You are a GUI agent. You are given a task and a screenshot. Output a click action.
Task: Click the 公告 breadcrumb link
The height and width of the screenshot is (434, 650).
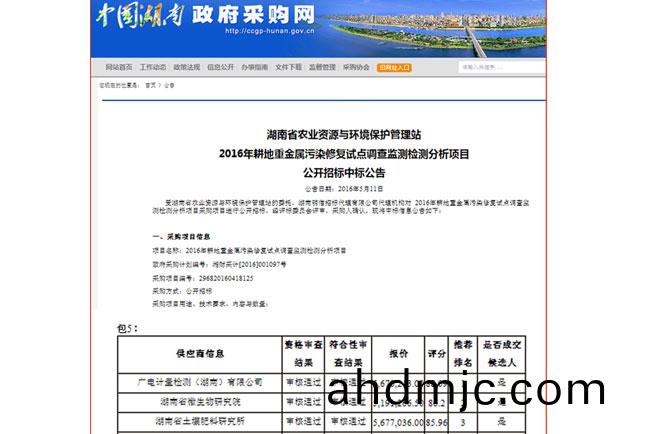169,86
